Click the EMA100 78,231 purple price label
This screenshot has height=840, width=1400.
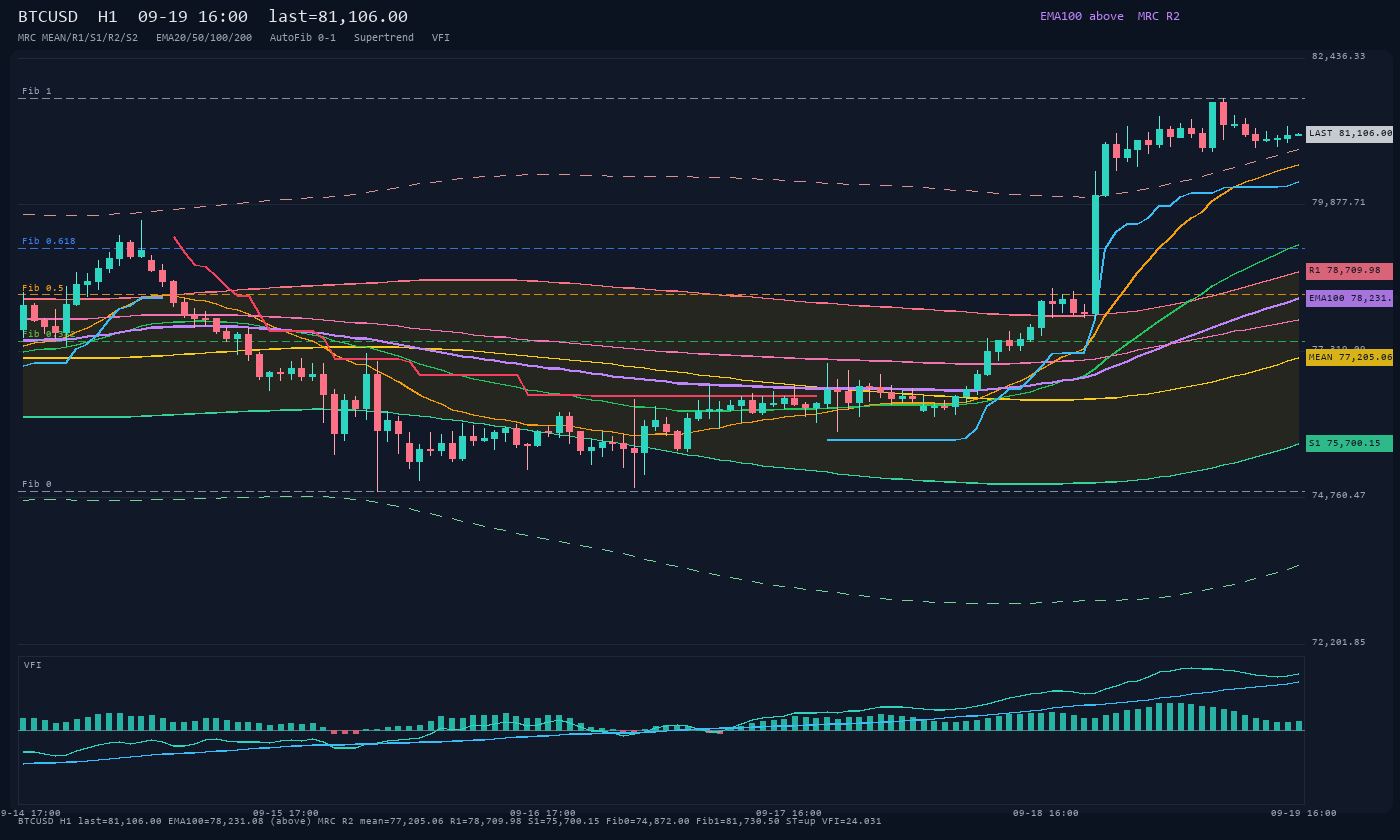click(1349, 298)
